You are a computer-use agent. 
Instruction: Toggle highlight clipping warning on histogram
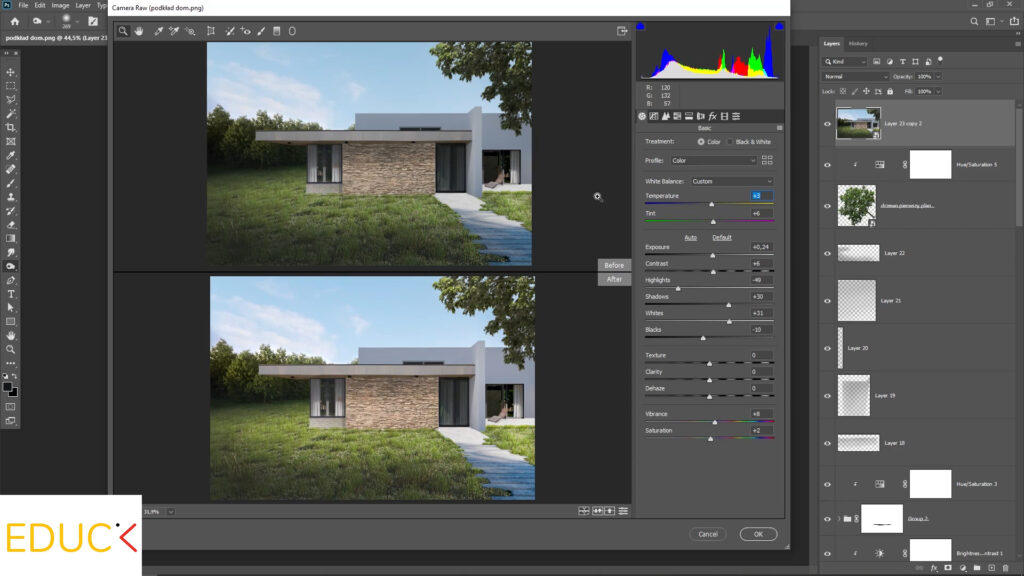[x=779, y=26]
